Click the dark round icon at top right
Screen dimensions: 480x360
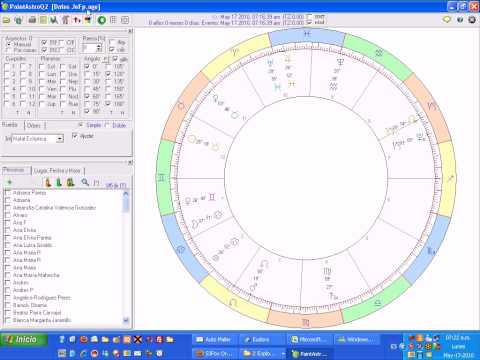click(472, 20)
